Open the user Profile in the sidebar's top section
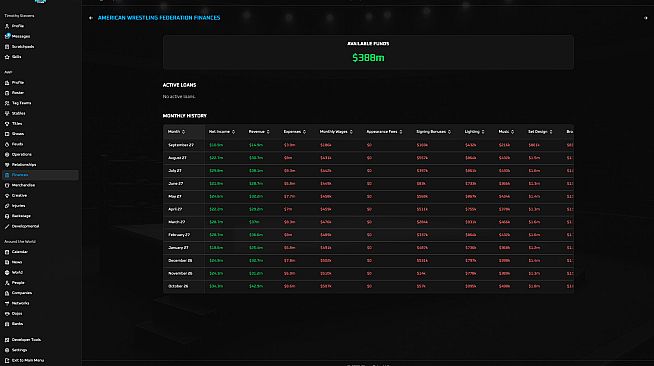654x366 pixels. (14, 26)
